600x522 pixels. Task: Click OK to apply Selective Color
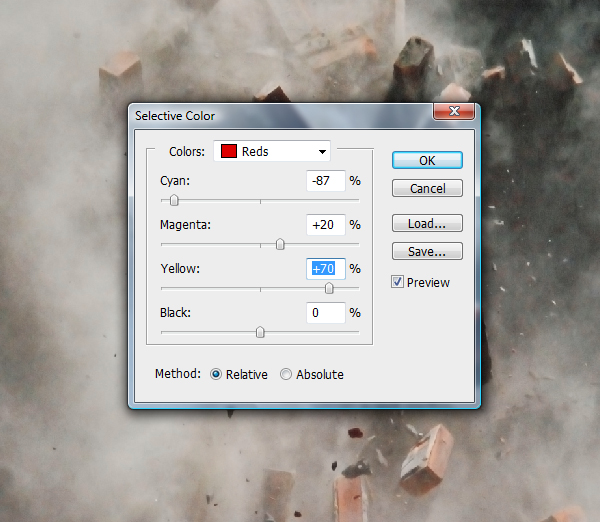pos(427,160)
